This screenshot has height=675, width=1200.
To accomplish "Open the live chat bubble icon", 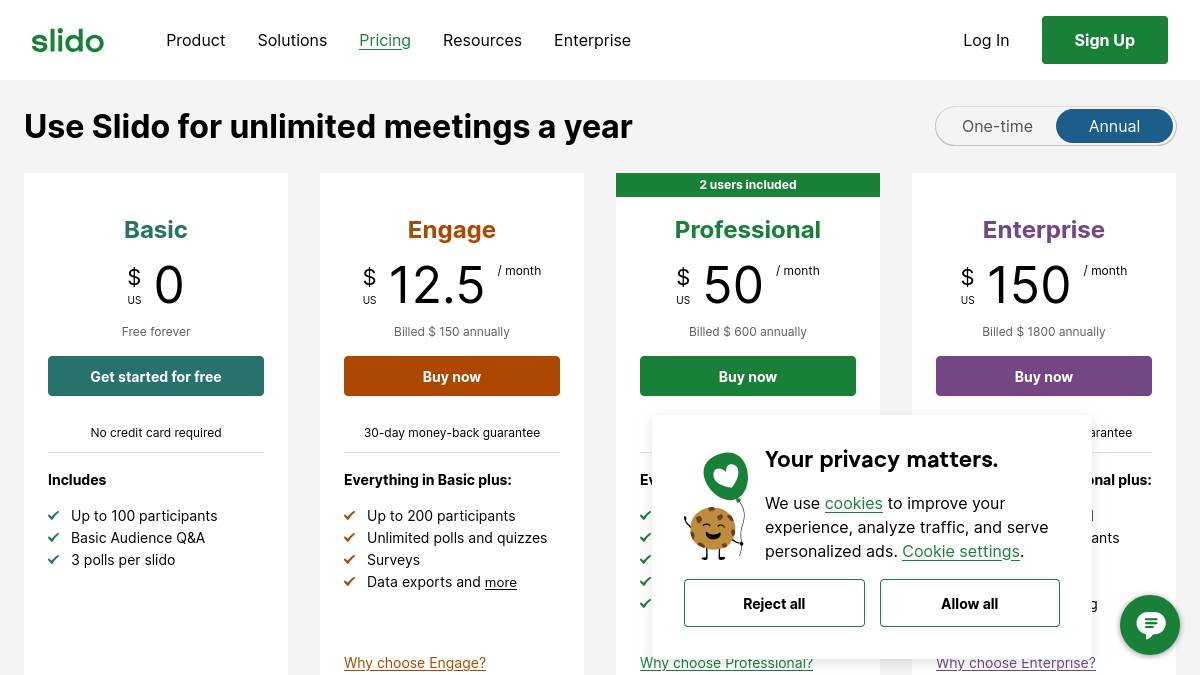I will 1149,625.
